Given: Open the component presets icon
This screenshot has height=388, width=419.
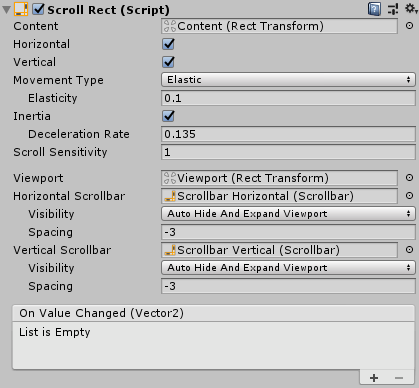Looking at the screenshot, I should [x=393, y=9].
